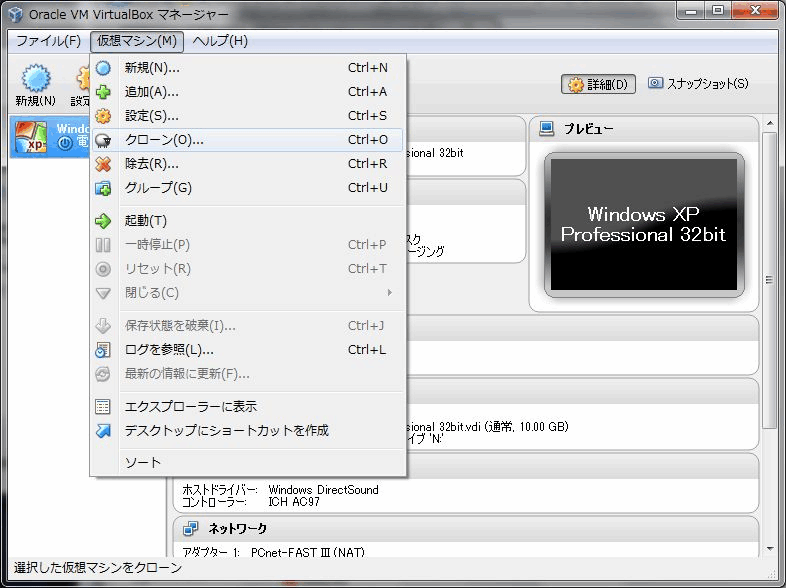This screenshot has width=786, height=588.
Task: Click the VirtualBox cube title bar icon
Action: point(15,14)
